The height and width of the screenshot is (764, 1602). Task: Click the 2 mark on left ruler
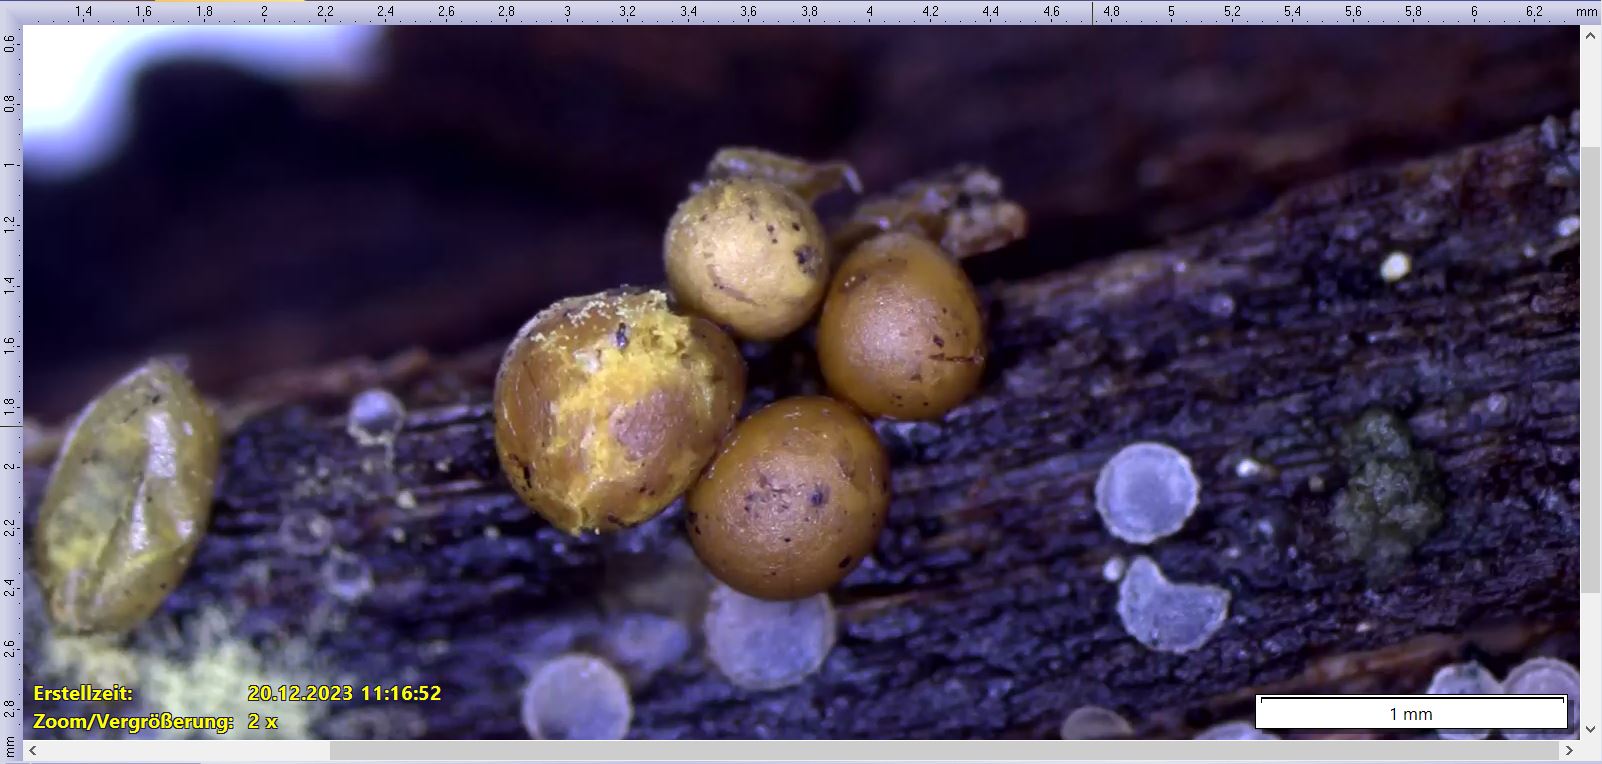(x=10, y=467)
